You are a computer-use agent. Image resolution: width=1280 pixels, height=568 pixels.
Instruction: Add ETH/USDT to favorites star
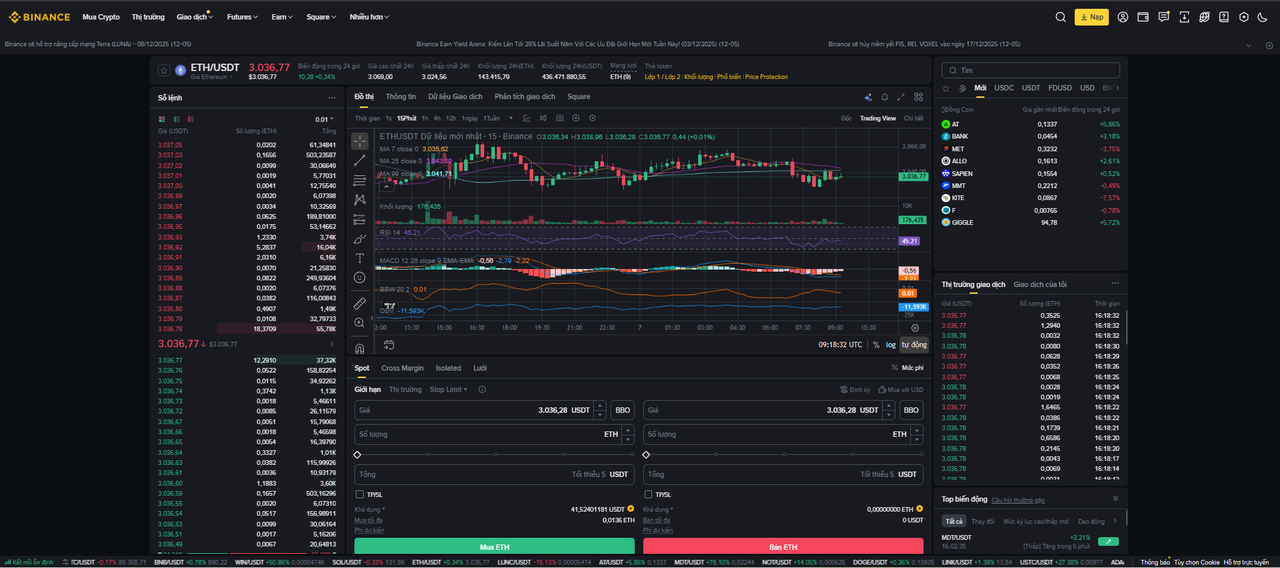(164, 70)
